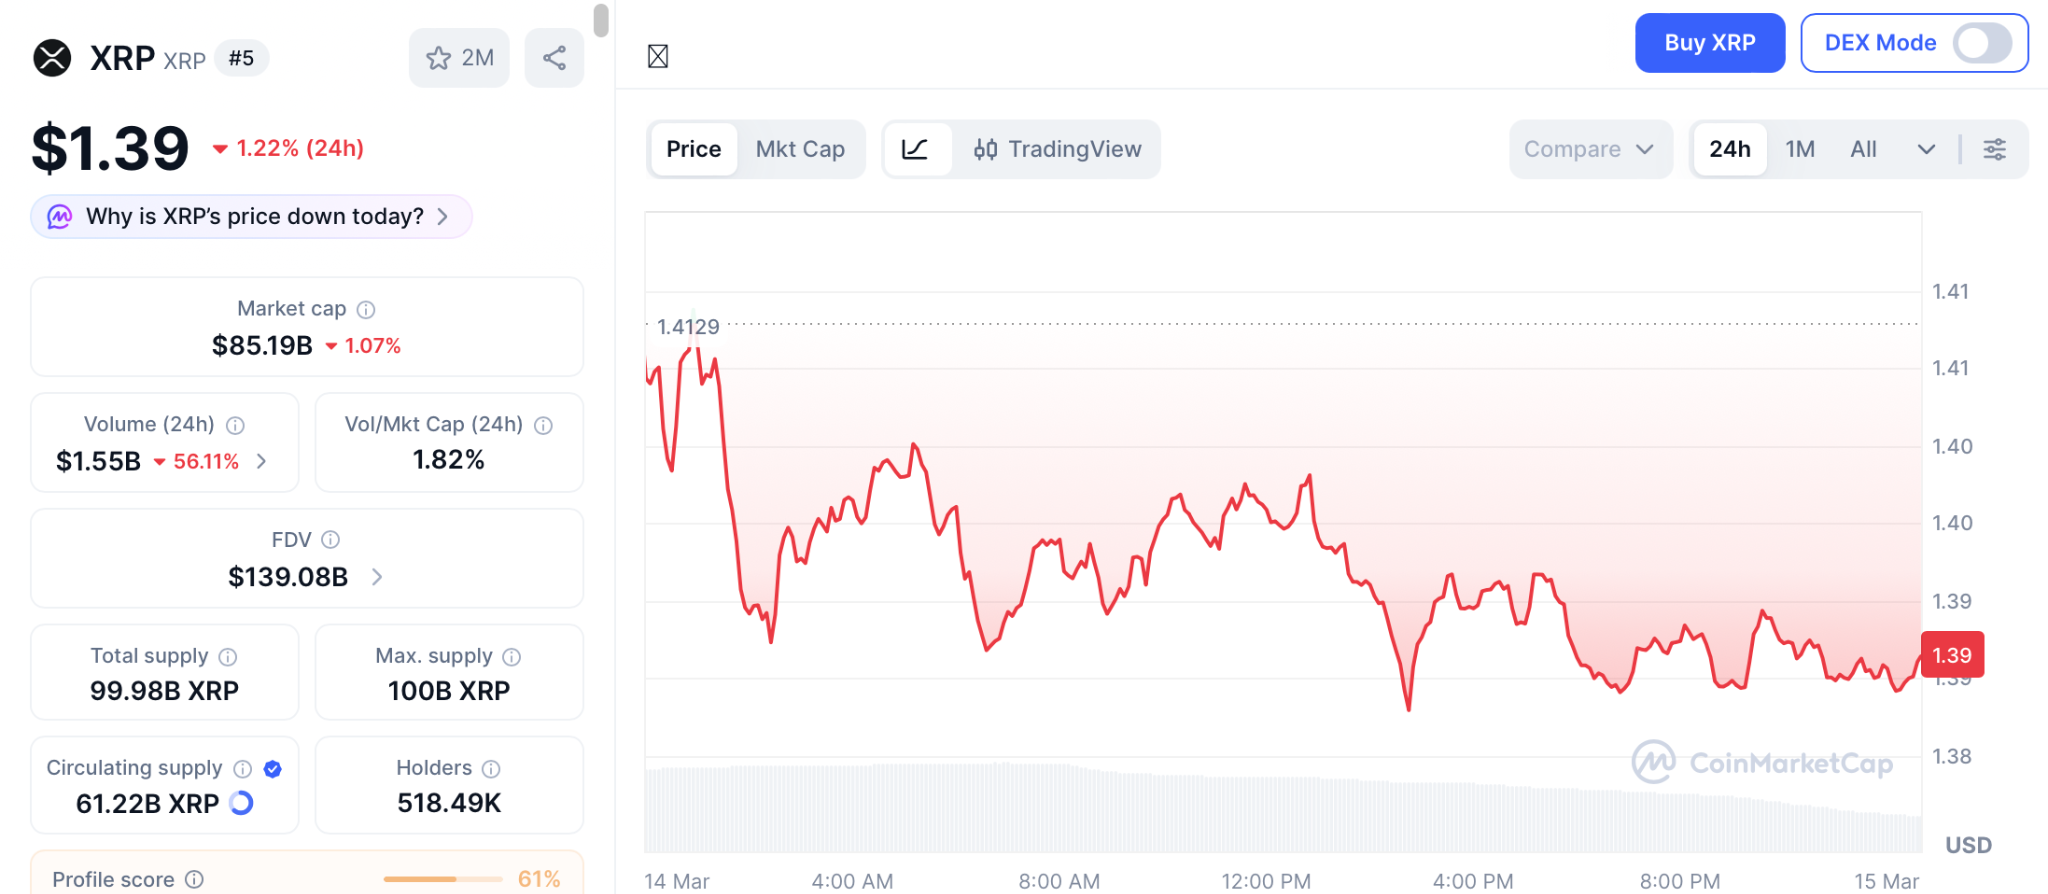This screenshot has height=894, width=2048.
Task: Open the Compare dropdown
Action: click(x=1589, y=149)
